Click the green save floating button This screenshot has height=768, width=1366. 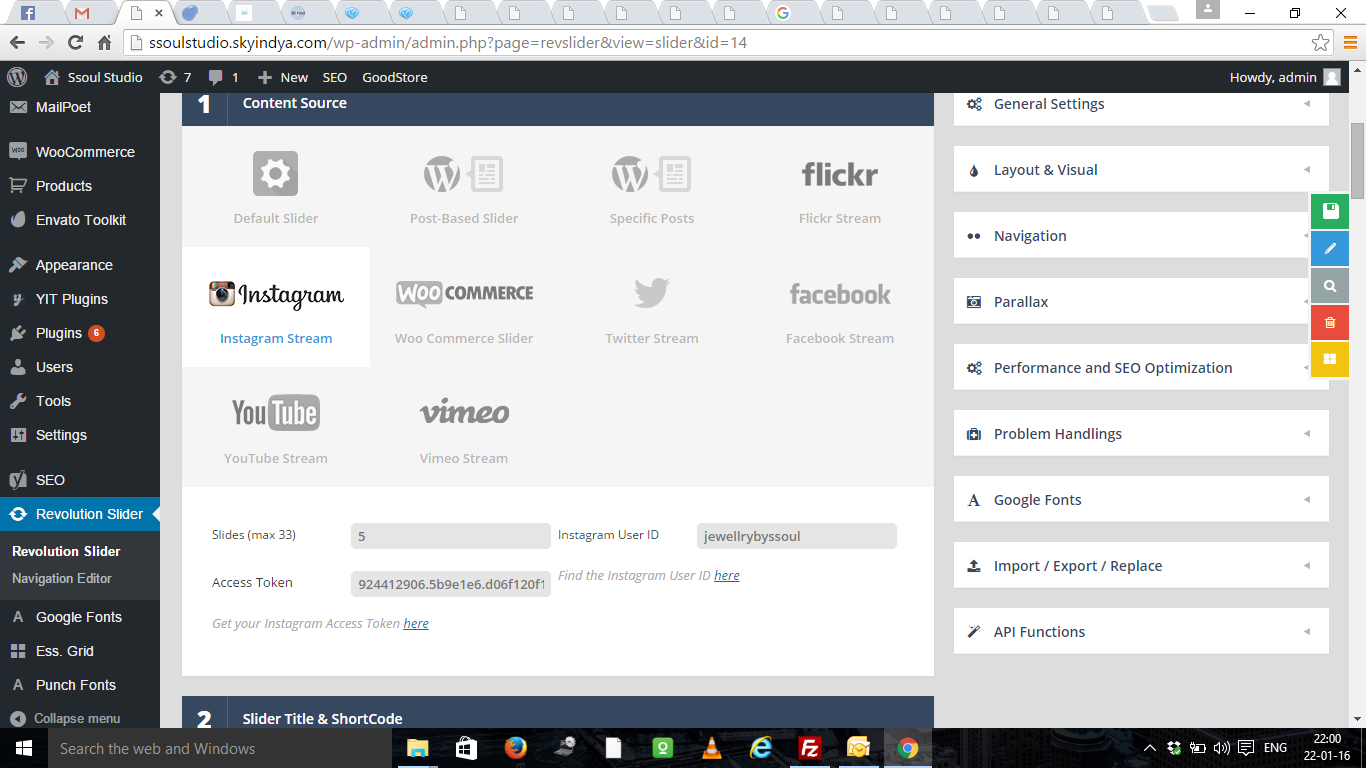pyautogui.click(x=1330, y=211)
